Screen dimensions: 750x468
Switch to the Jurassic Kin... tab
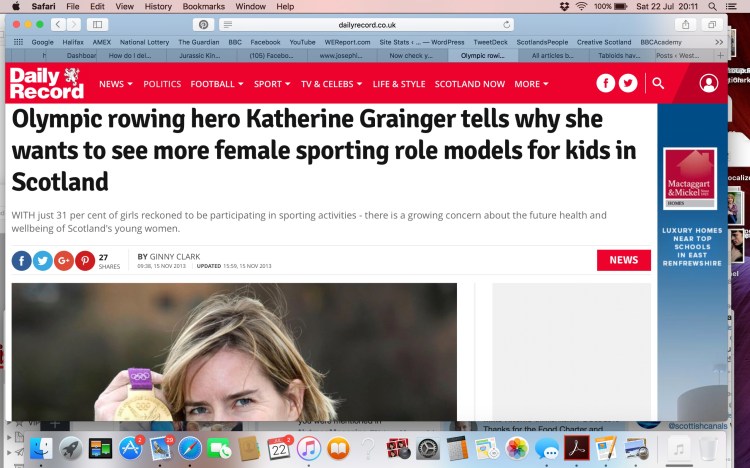pyautogui.click(x=200, y=56)
